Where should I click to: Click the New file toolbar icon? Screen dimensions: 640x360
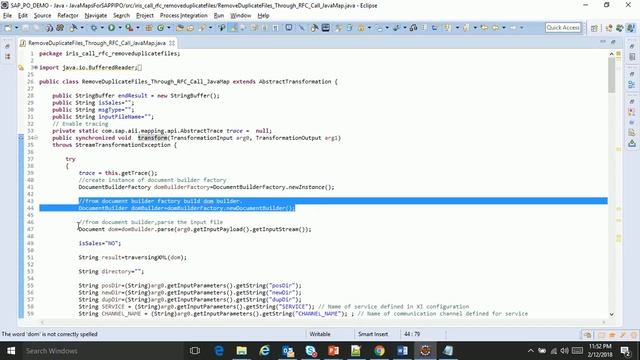tap(8, 28)
